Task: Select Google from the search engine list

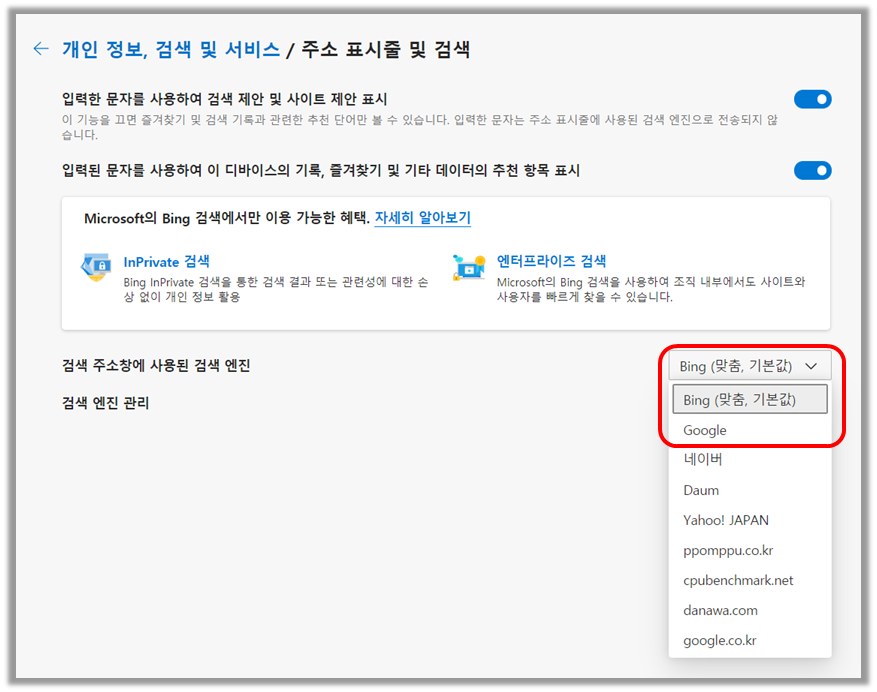Action: click(749, 430)
